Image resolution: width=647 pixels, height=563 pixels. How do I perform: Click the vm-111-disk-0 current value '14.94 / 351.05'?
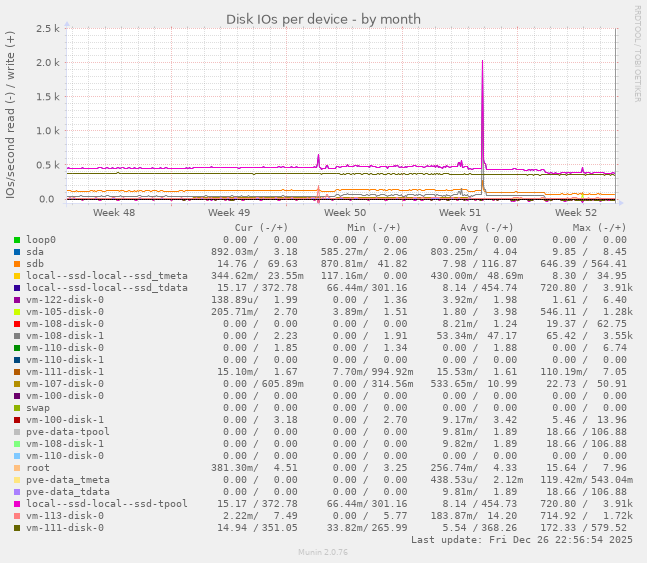[x=257, y=528]
